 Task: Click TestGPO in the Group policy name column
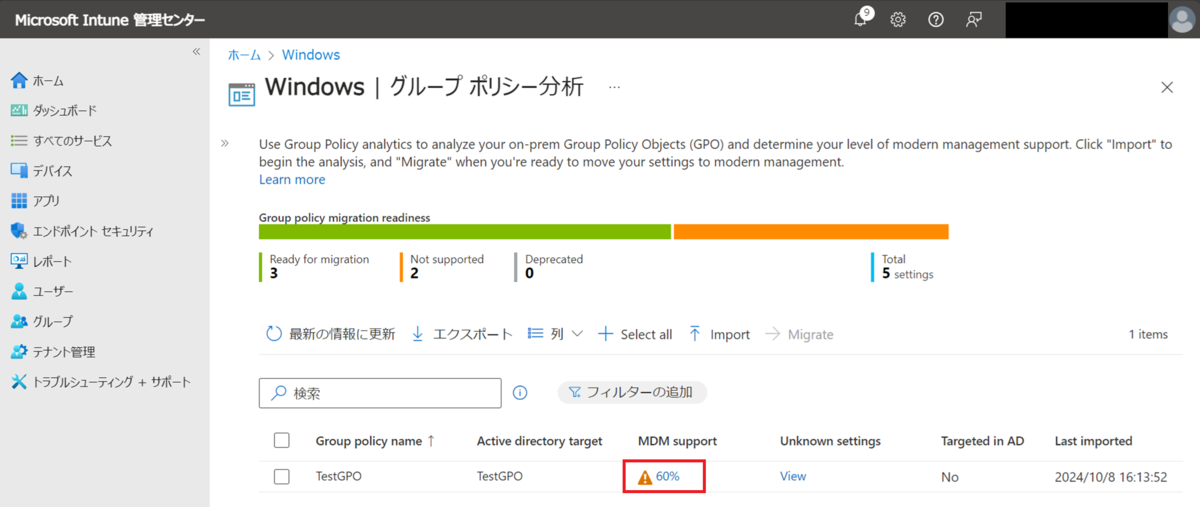click(338, 476)
